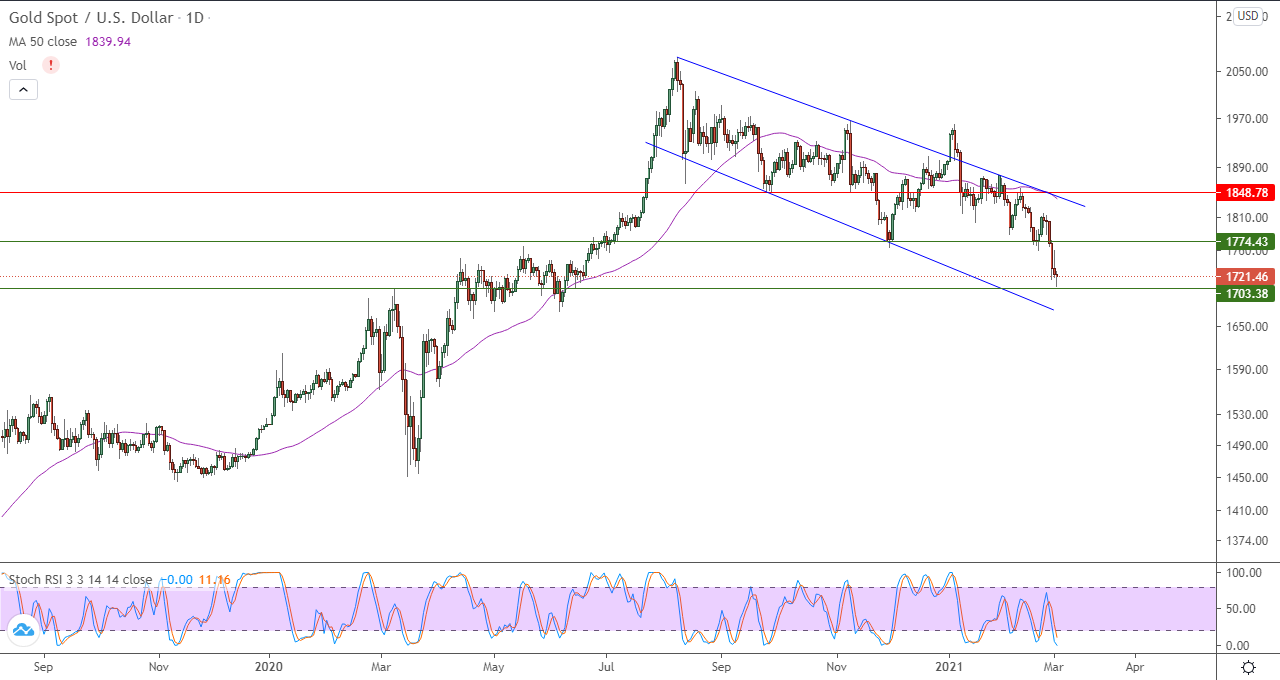Click the 1721.46 current price label

point(1245,276)
